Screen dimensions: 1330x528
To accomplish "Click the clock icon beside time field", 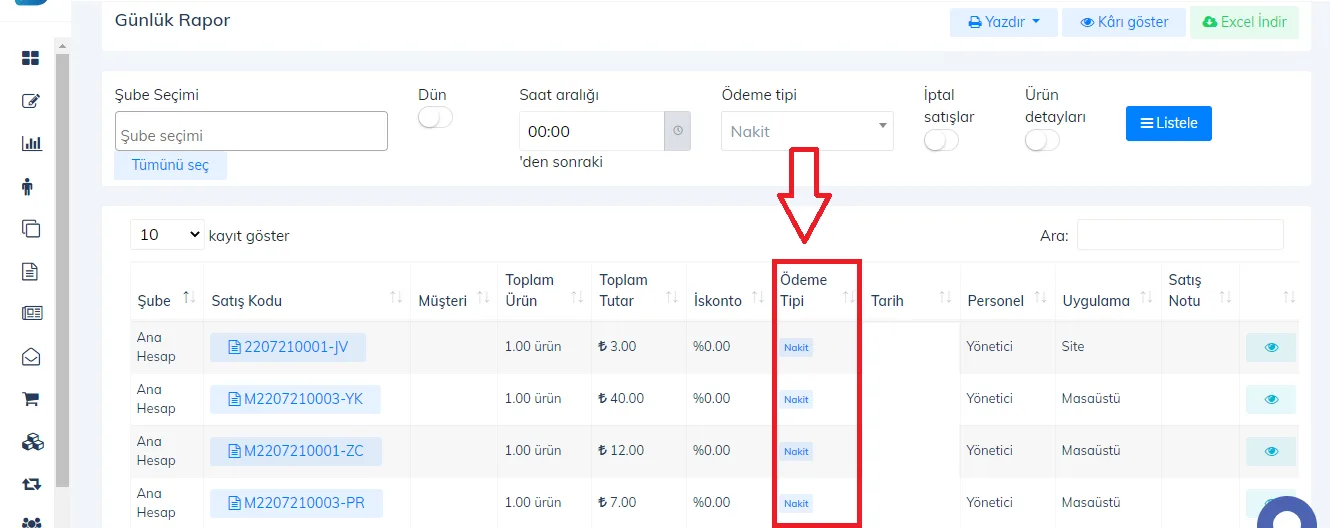I will tap(677, 131).
